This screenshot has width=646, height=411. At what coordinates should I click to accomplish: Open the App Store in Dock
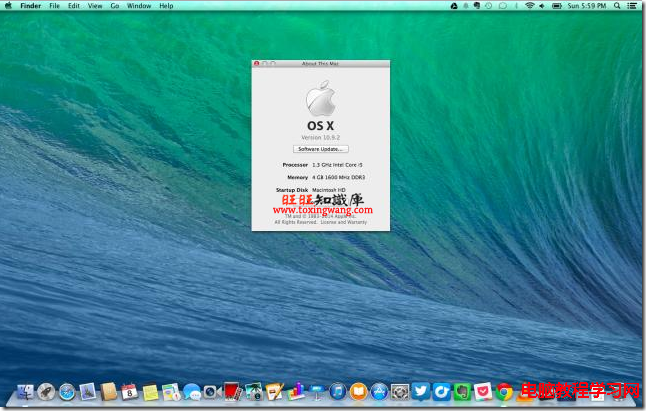(x=379, y=392)
